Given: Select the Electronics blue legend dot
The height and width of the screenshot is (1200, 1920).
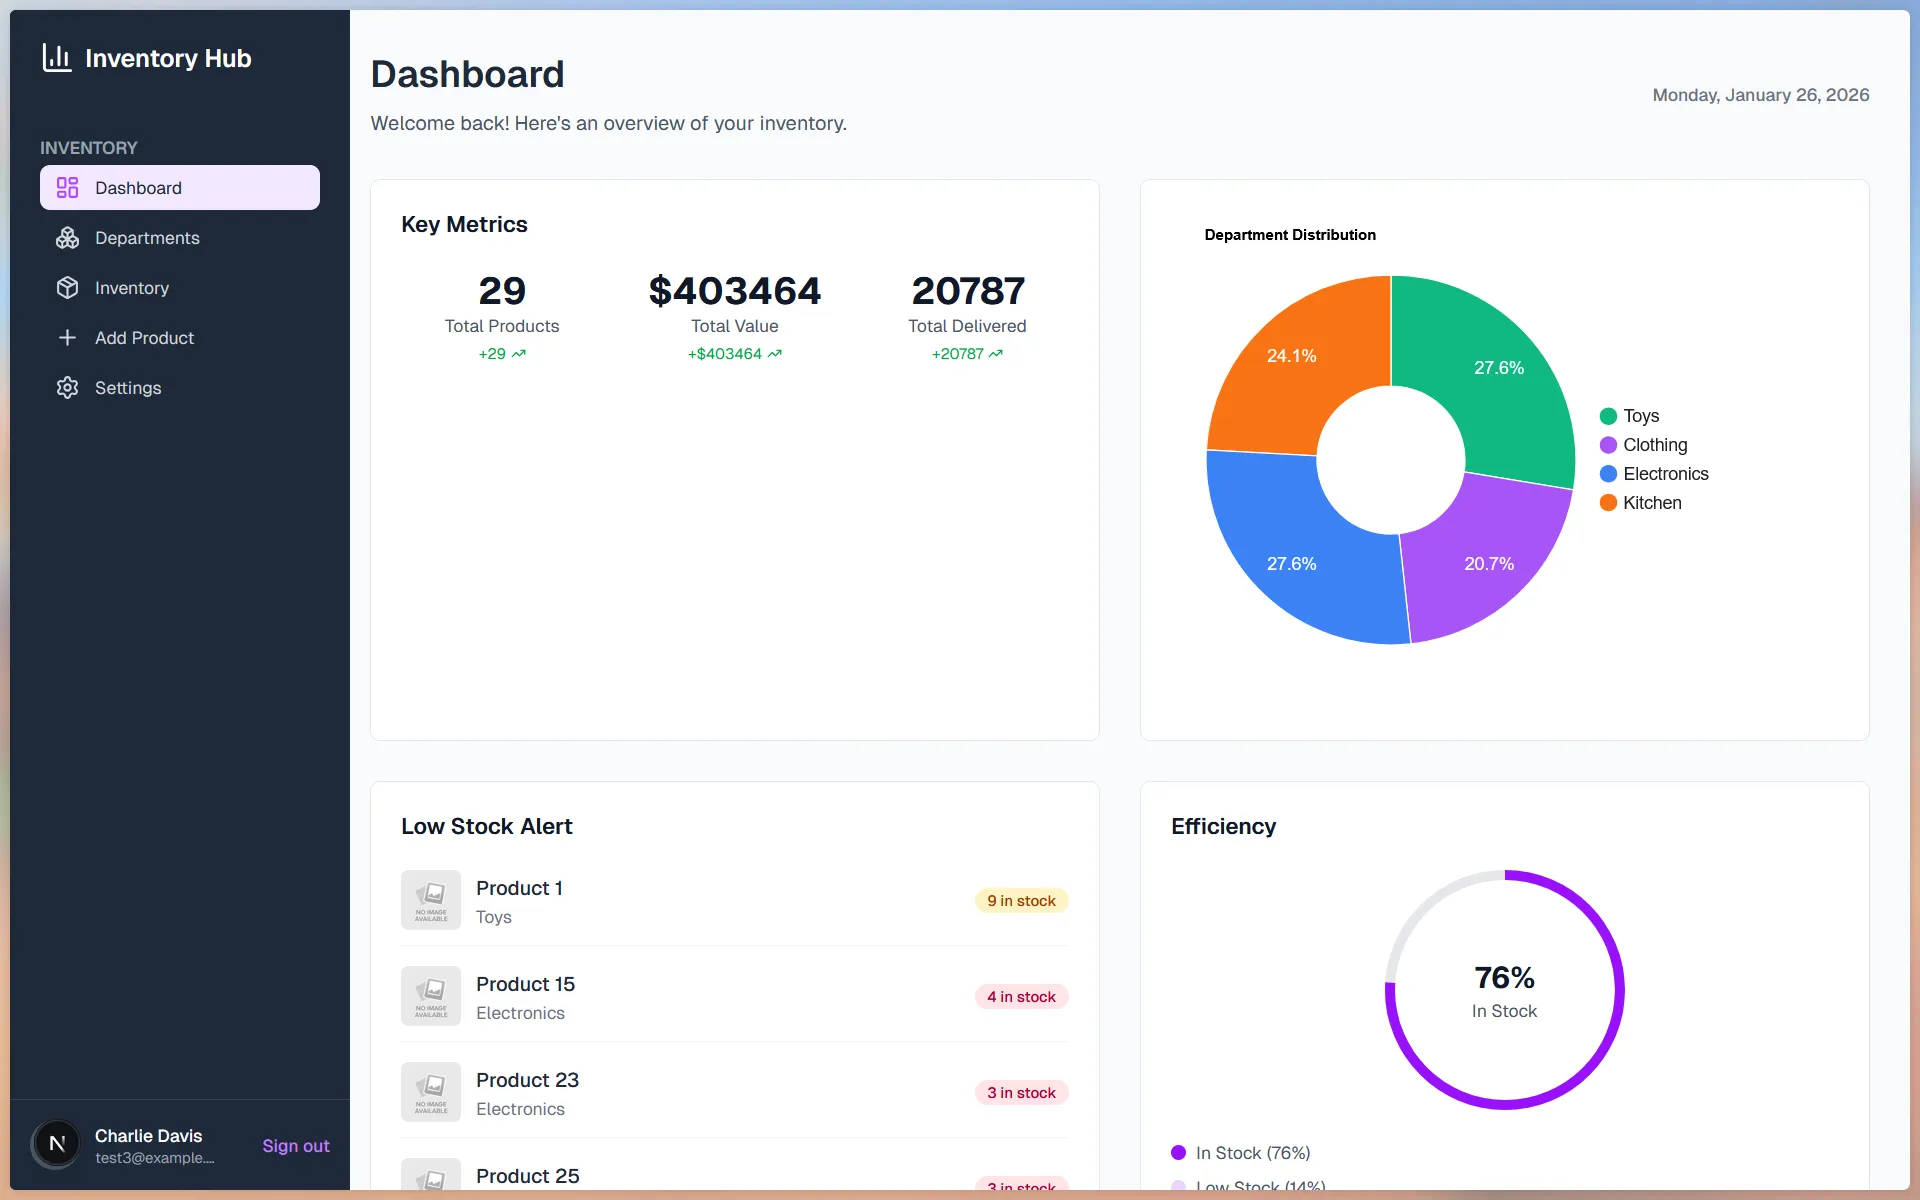Looking at the screenshot, I should pos(1608,474).
